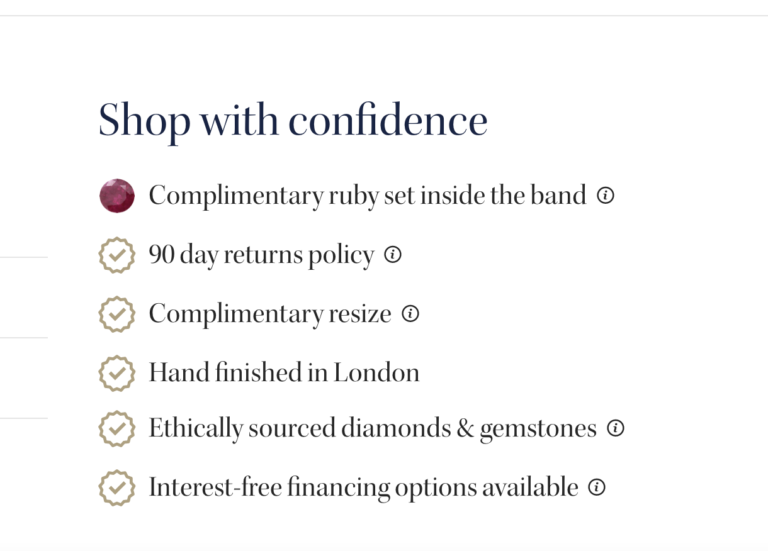Click badge checkmark beside 90 day returns
768x551 pixels.
pyautogui.click(x=117, y=255)
